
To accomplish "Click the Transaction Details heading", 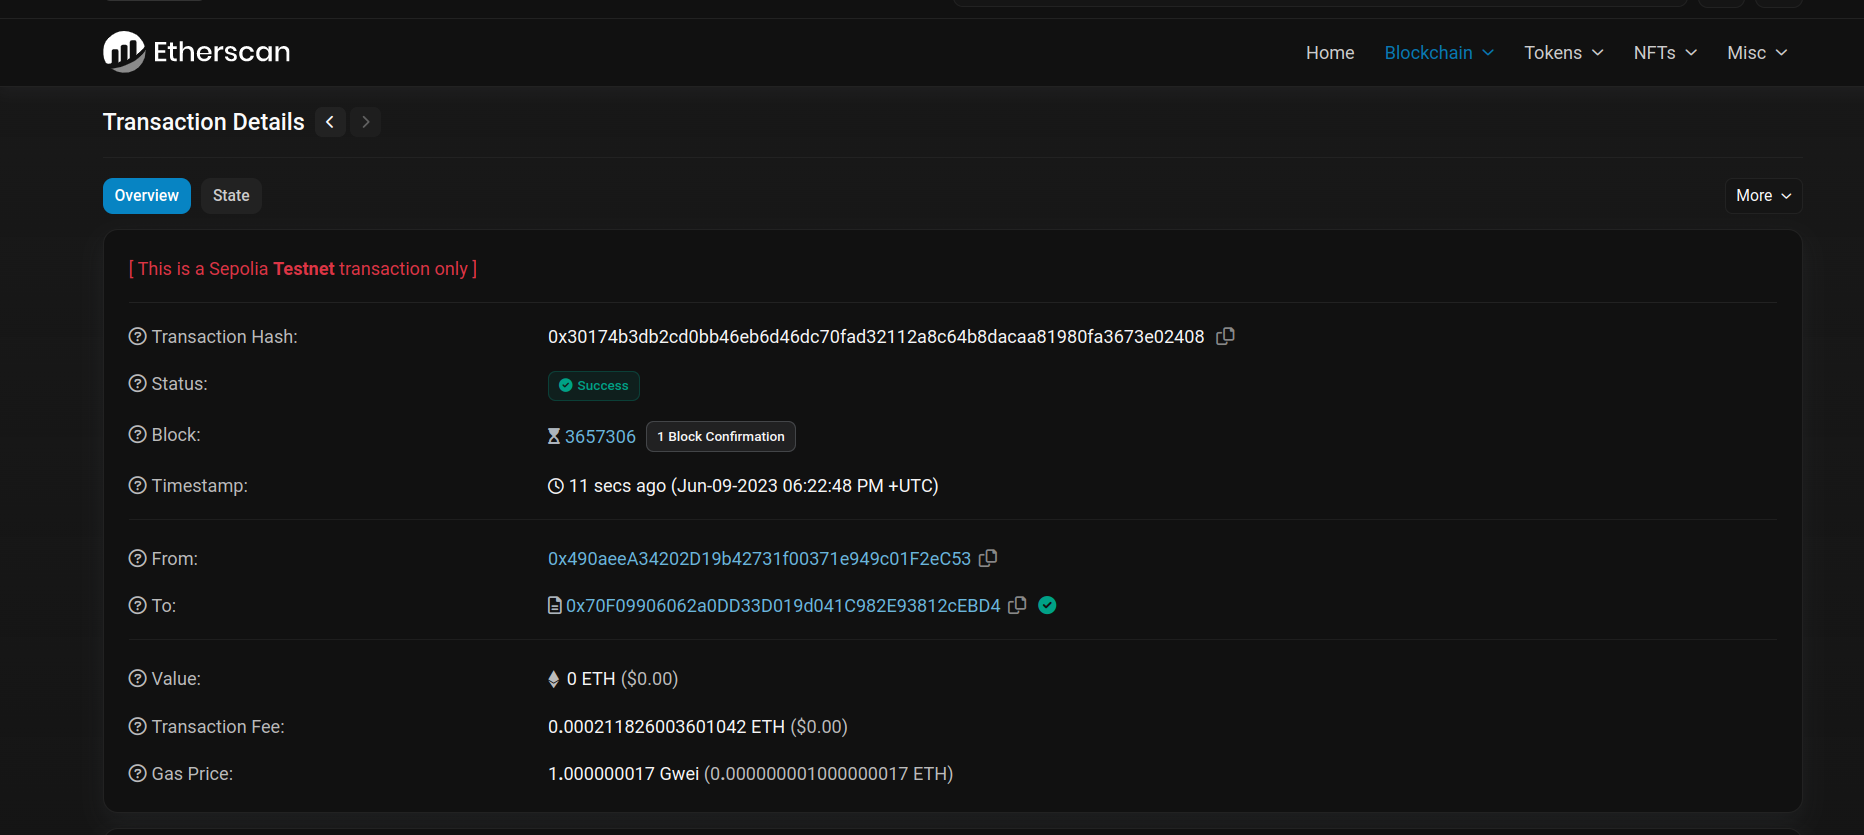I will (x=204, y=122).
